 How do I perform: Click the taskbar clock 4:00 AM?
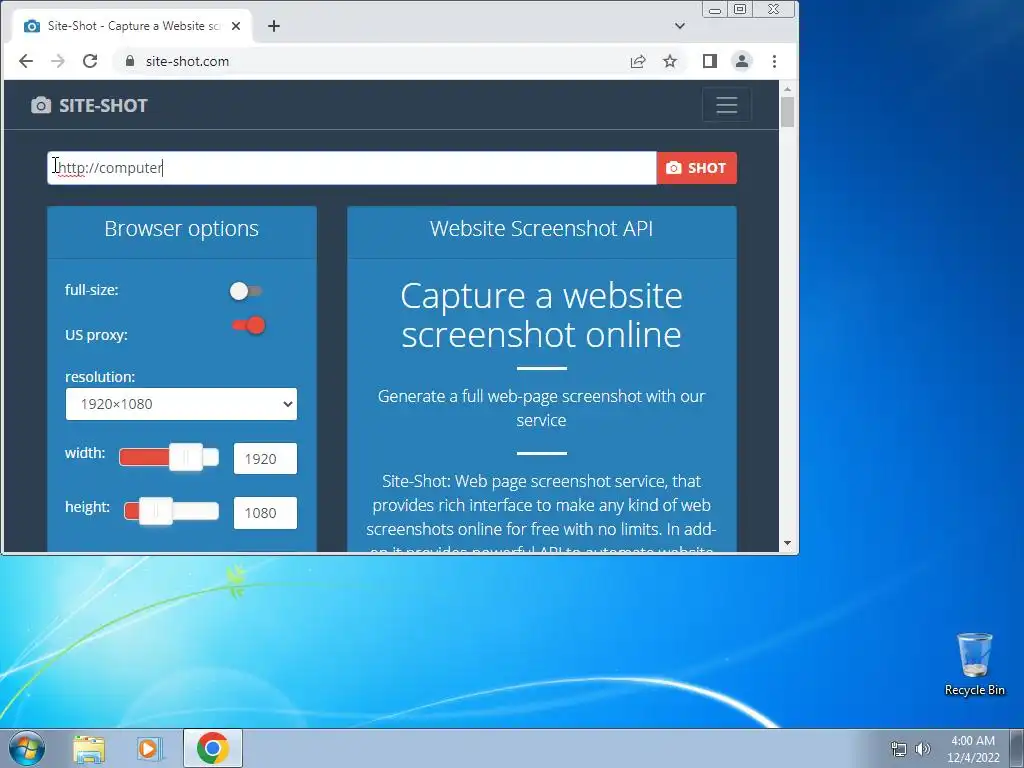(x=973, y=749)
